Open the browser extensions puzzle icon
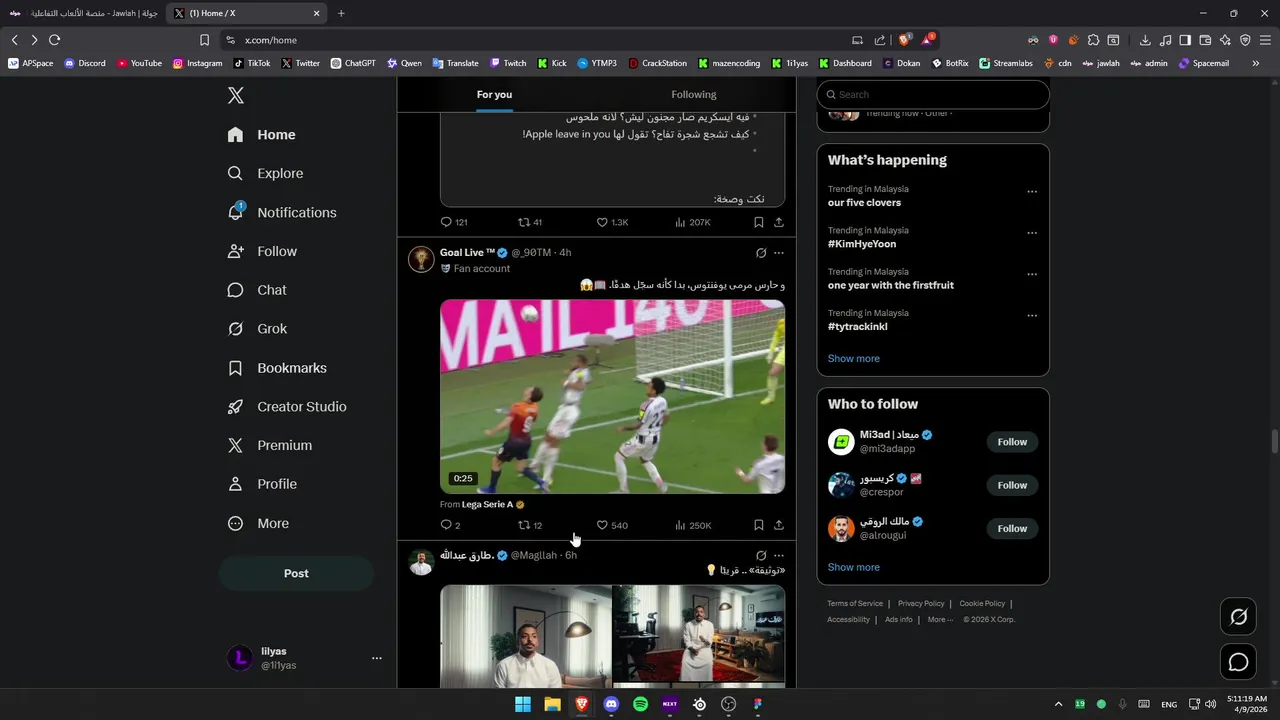The image size is (1280, 720). (1093, 40)
